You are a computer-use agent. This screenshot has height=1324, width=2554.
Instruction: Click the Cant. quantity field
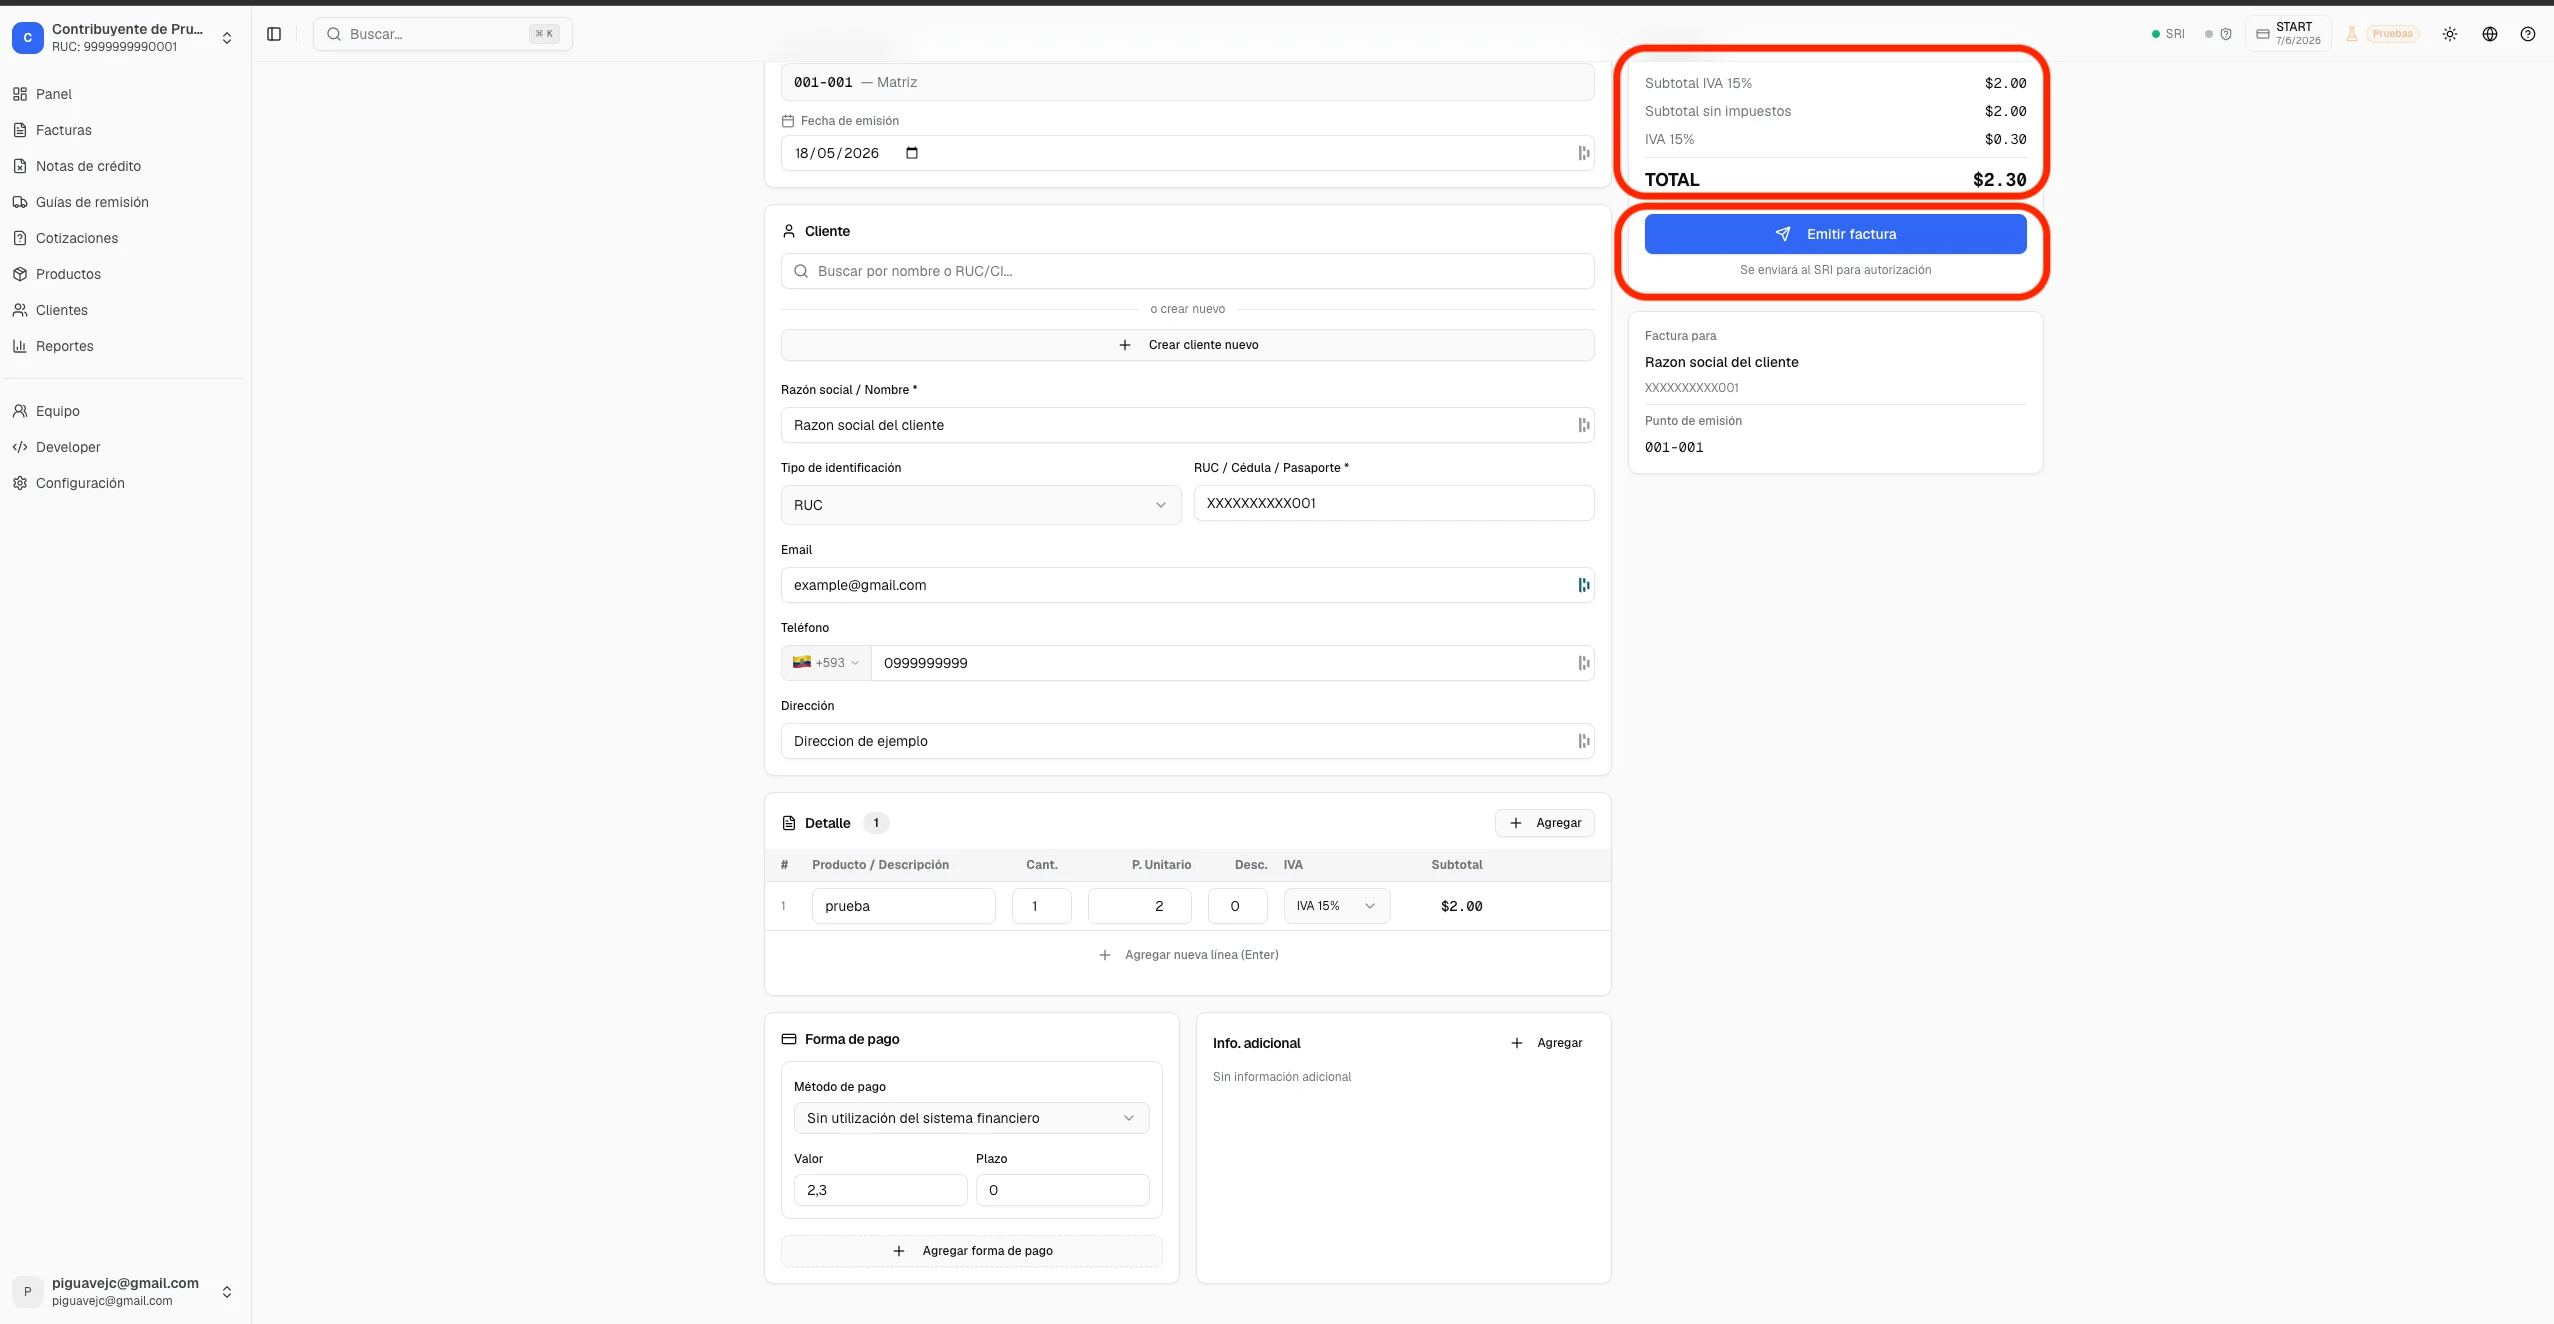(x=1041, y=906)
